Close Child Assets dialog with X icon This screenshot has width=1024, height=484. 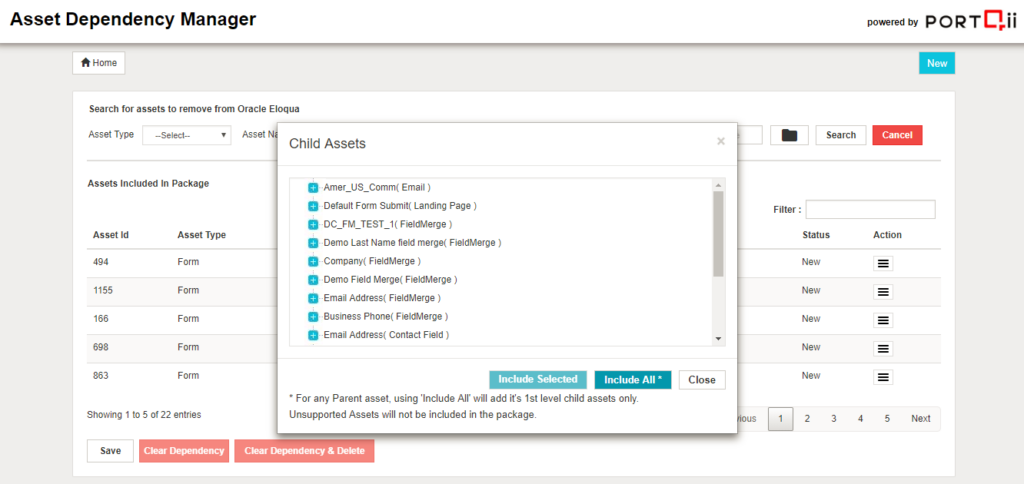[720, 142]
